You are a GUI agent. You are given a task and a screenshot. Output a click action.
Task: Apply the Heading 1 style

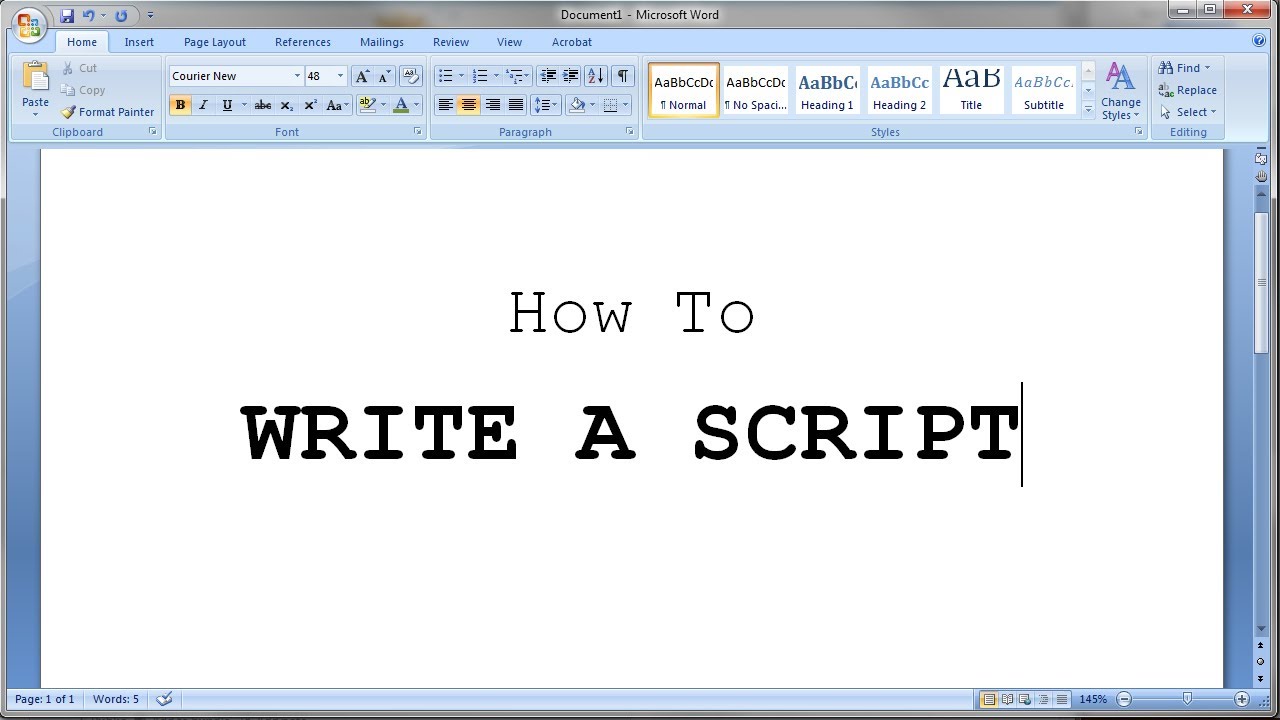pyautogui.click(x=827, y=90)
